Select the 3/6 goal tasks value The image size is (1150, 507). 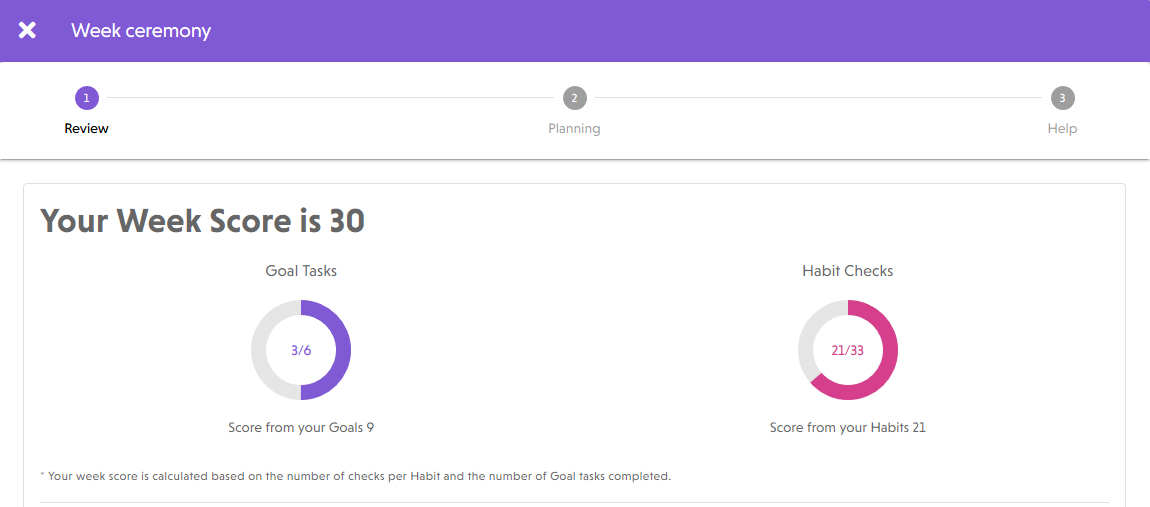coord(301,351)
